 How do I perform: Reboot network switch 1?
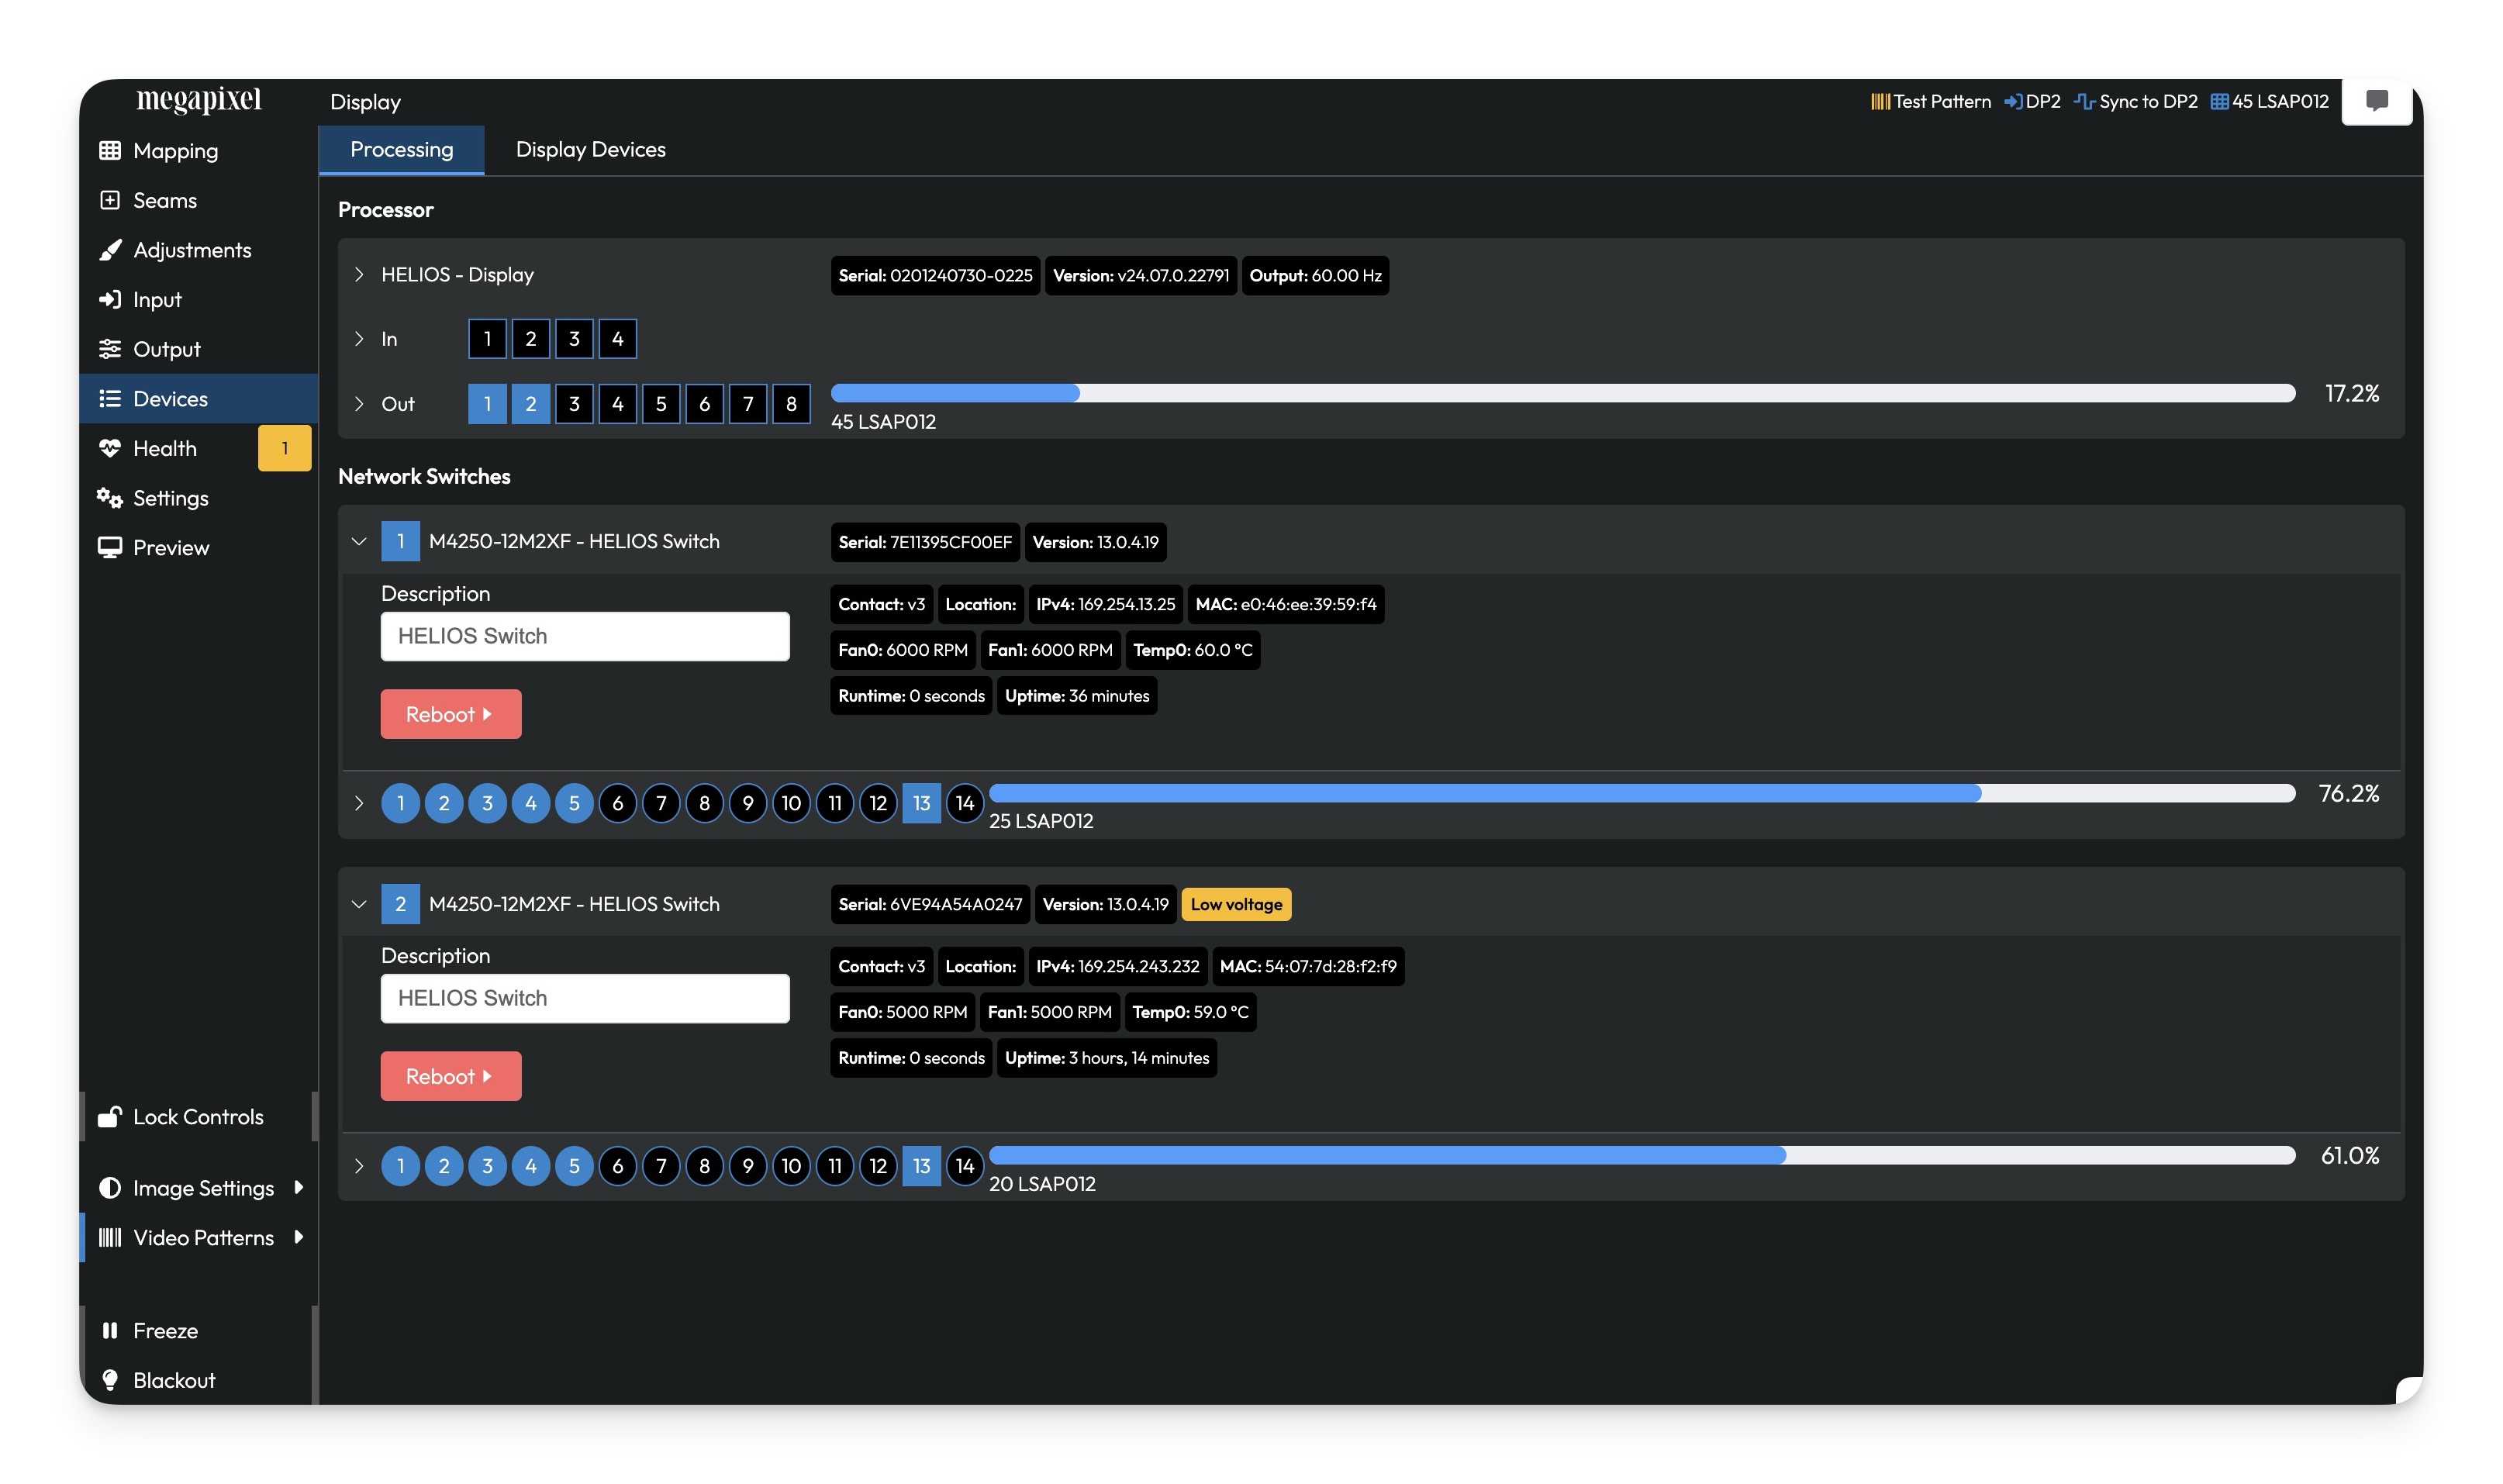point(450,714)
